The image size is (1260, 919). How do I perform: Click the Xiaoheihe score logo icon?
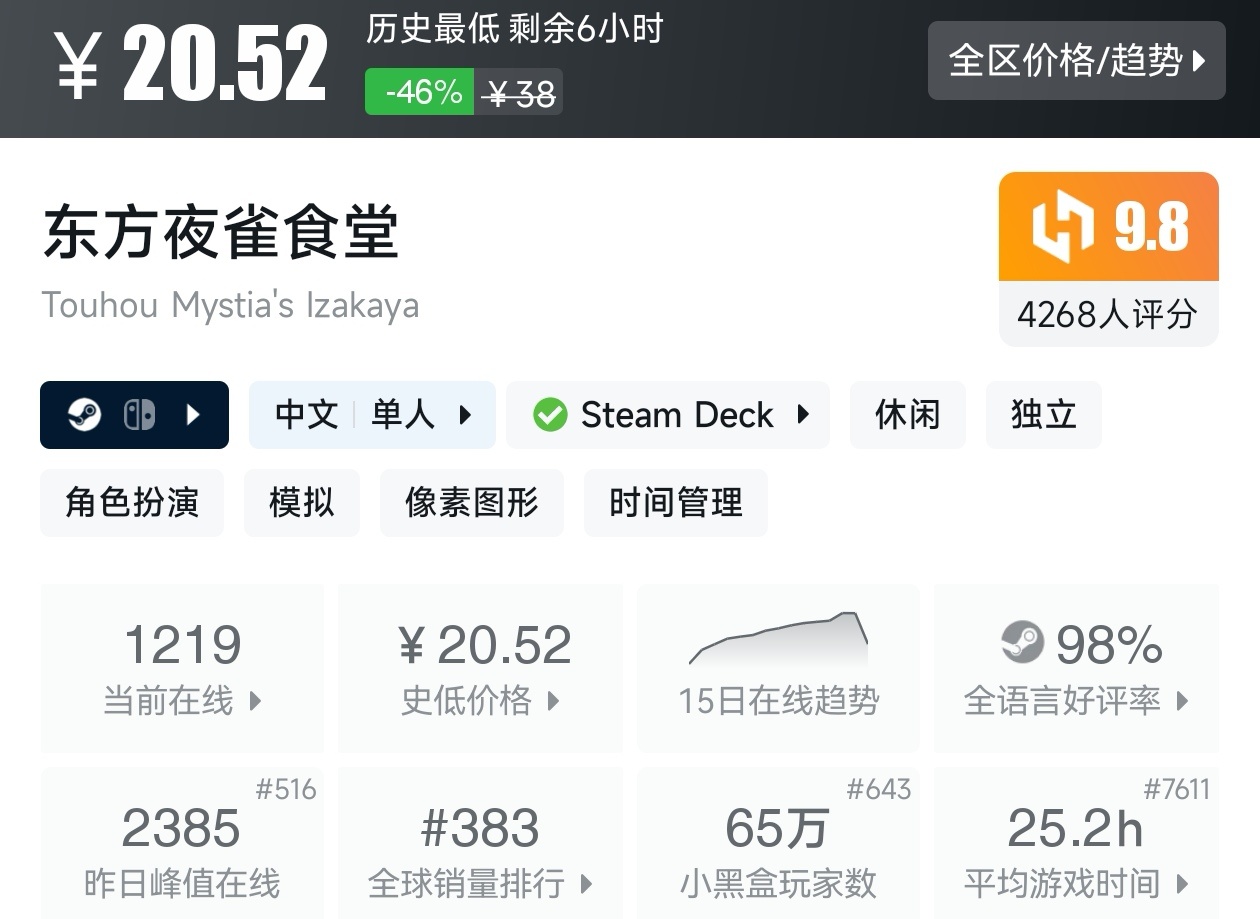coord(1063,227)
